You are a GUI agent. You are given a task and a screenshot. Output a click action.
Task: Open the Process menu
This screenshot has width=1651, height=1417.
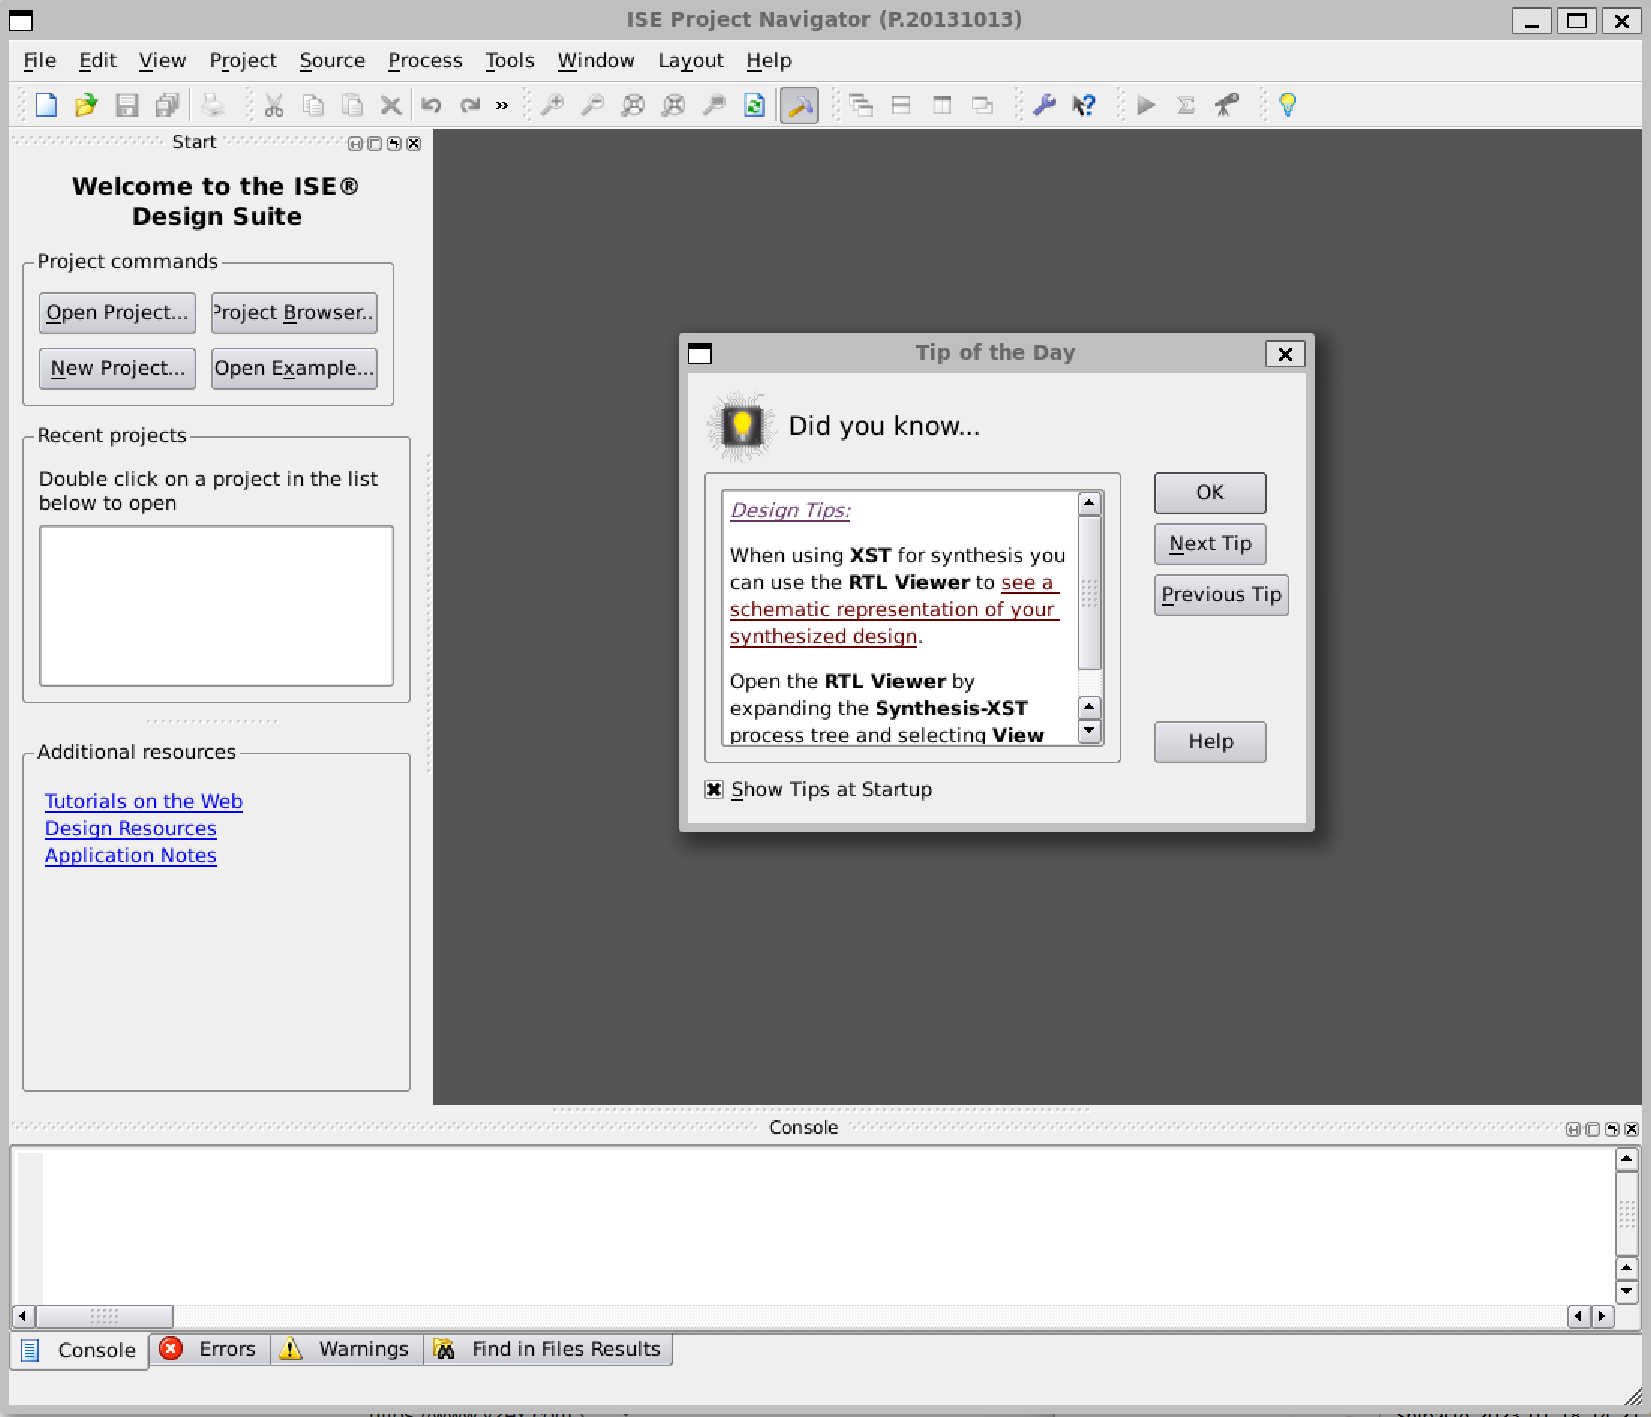click(425, 60)
